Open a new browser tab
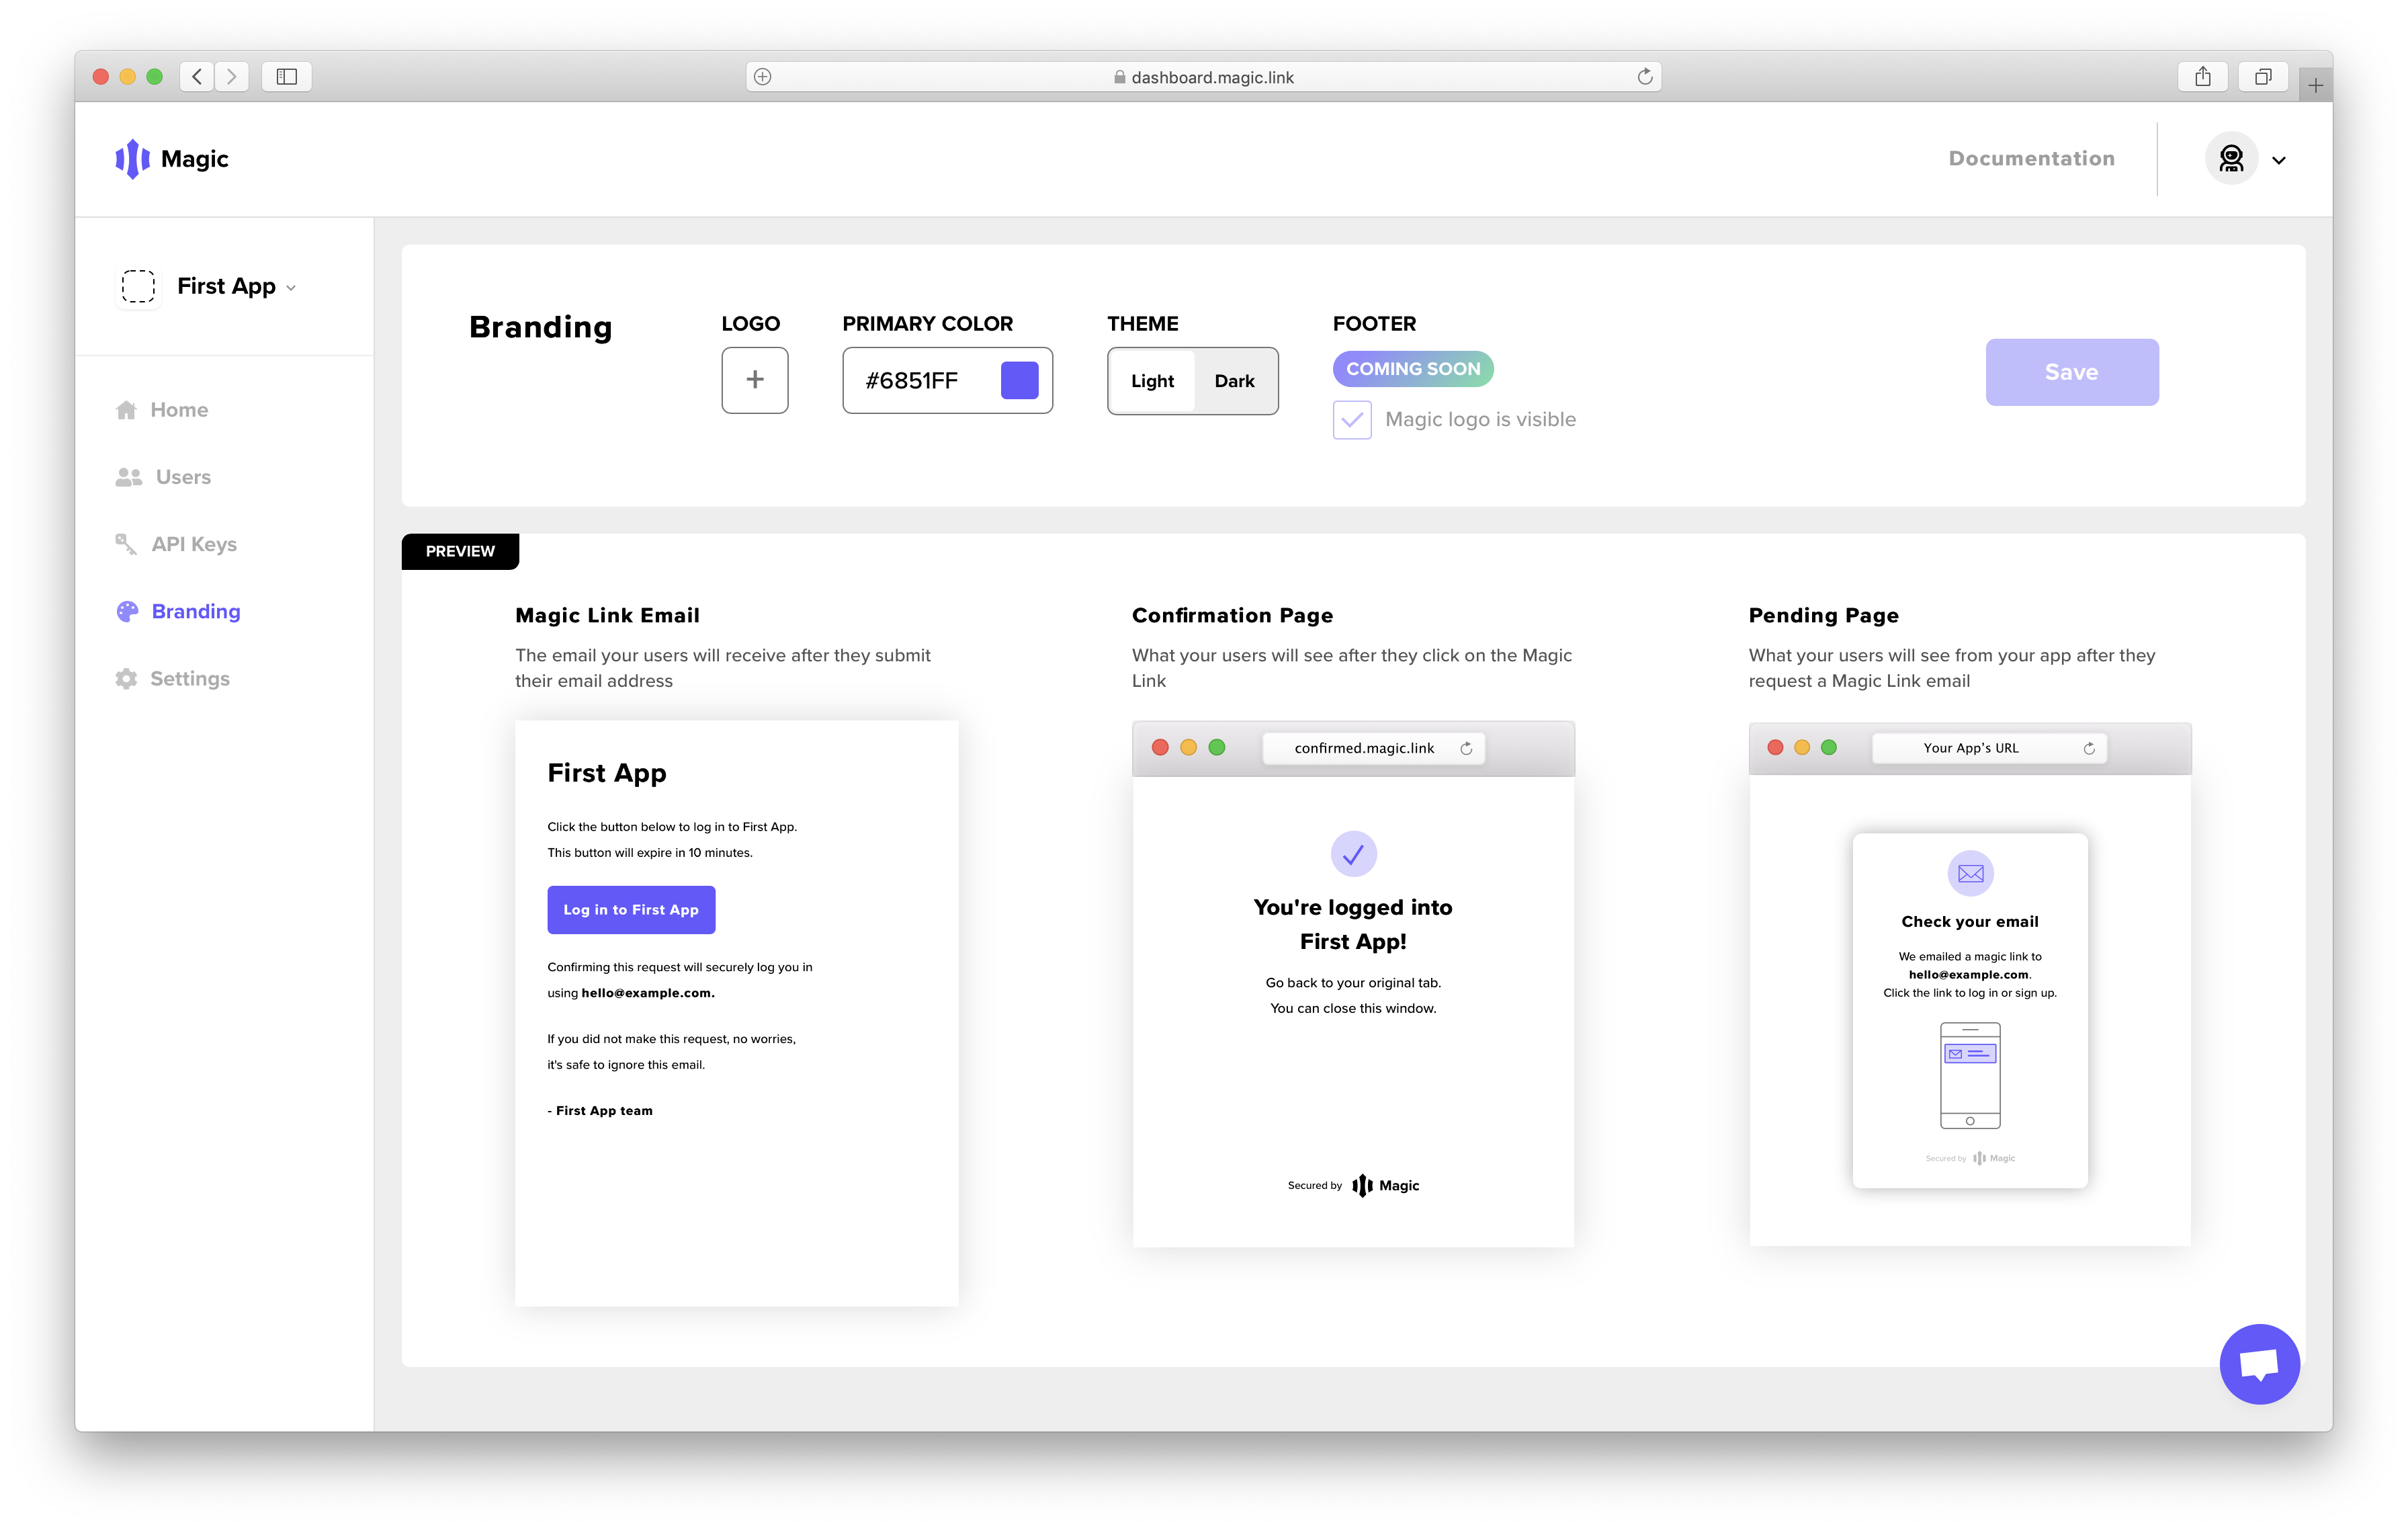The image size is (2408, 1531). coord(2315,86)
